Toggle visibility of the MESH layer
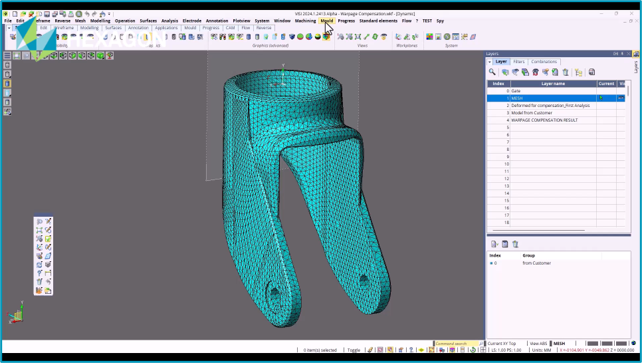 [x=621, y=98]
